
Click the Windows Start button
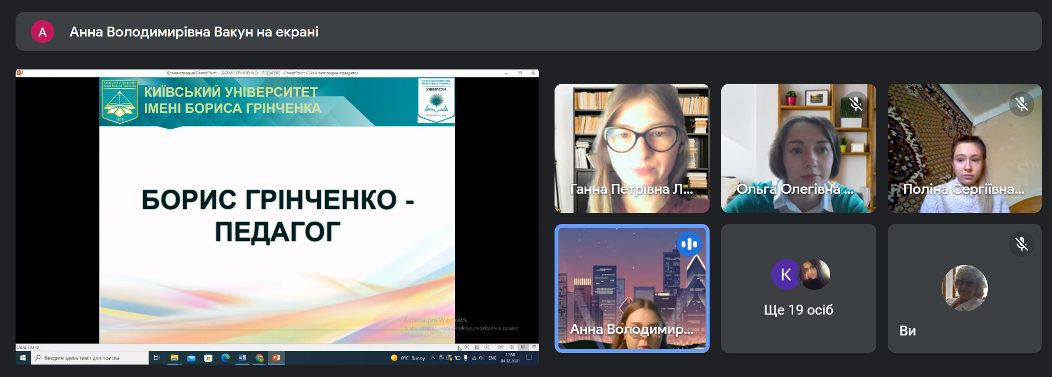(23, 358)
